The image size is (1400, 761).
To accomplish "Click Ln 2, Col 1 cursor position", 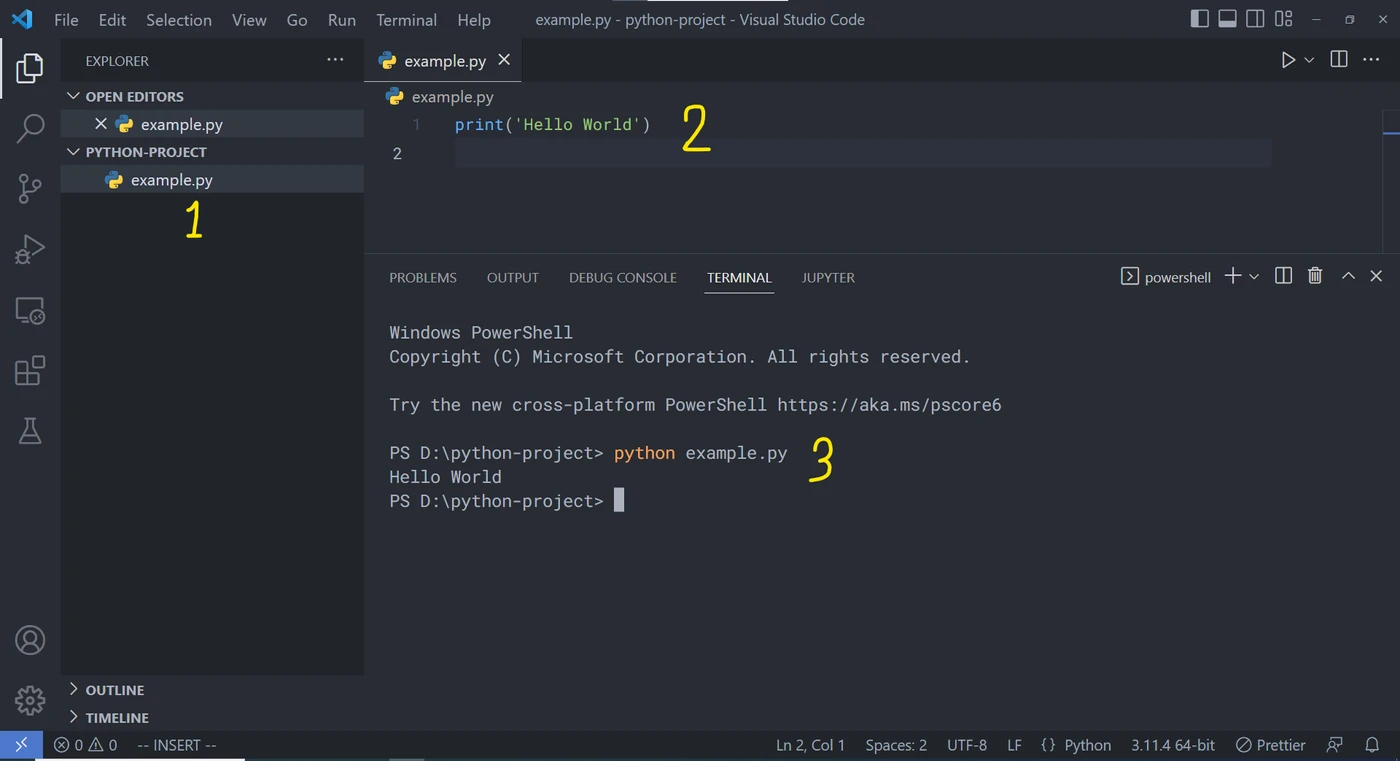I will coord(810,745).
